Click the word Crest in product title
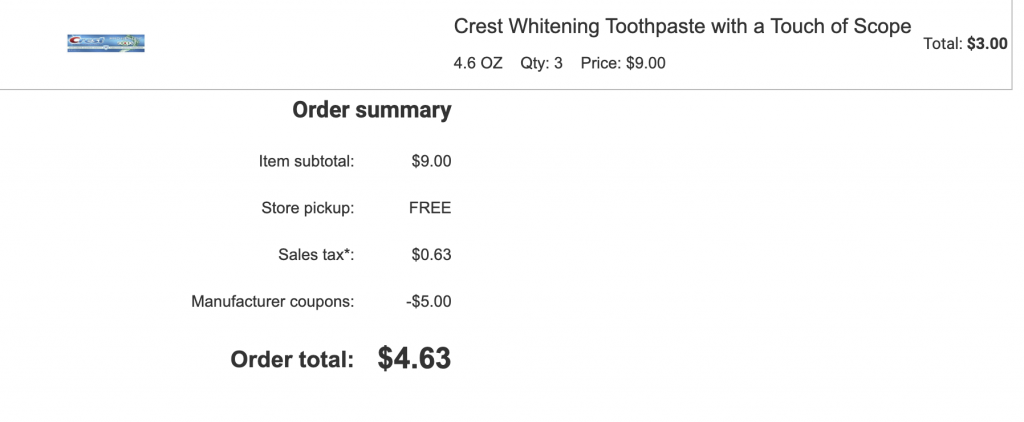Viewport: 1024px width, 422px height. click(478, 27)
